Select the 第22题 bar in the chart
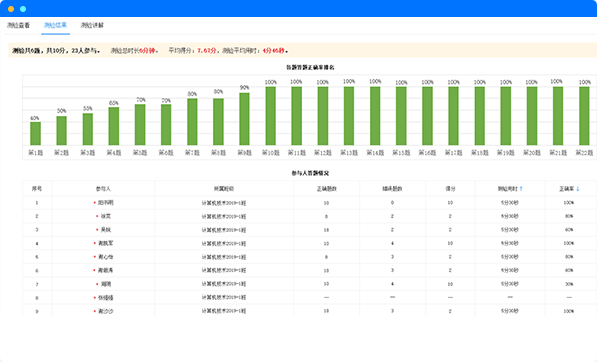The image size is (597, 362). (584, 116)
